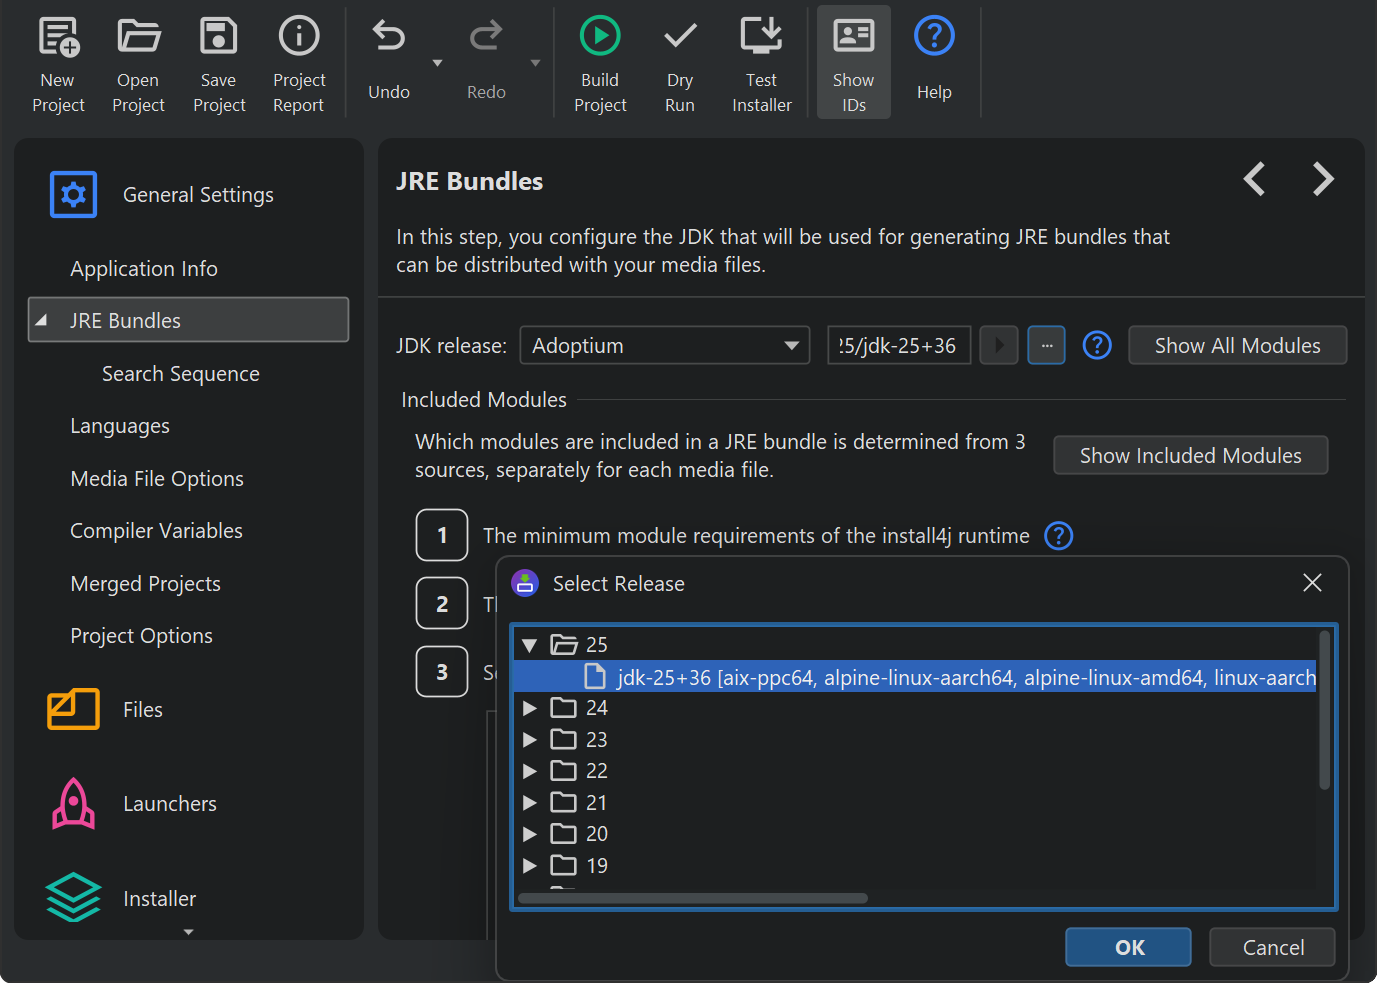Click the New Project toolbar icon
1377x983 pixels.
click(x=58, y=38)
